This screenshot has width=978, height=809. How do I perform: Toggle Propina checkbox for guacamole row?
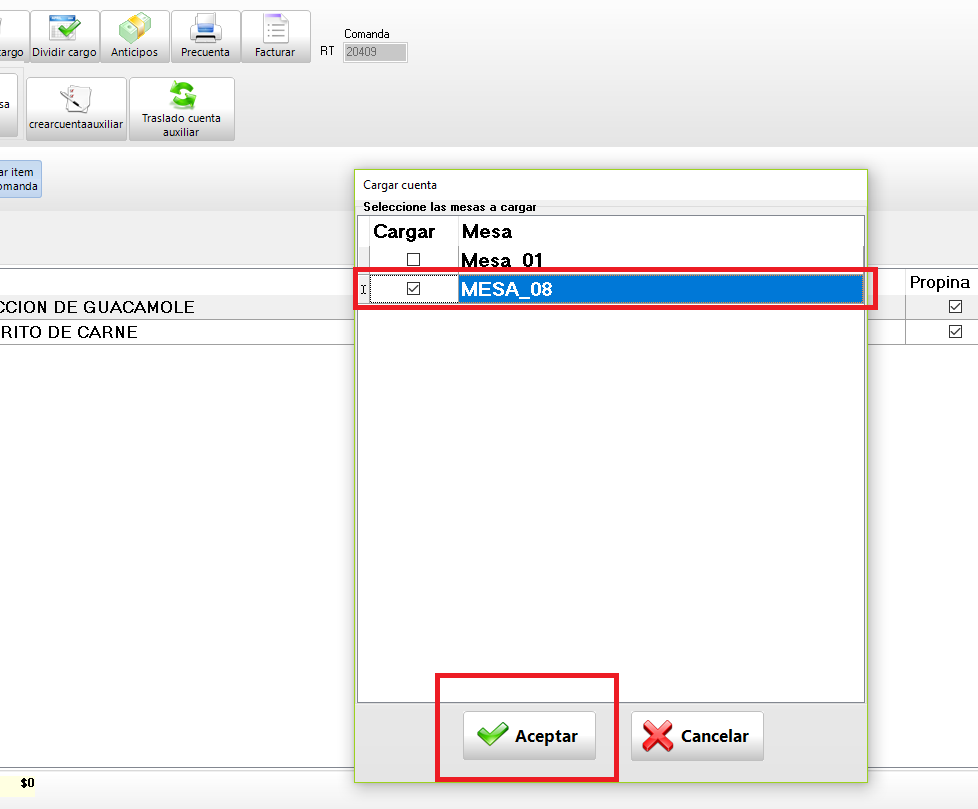pos(955,307)
